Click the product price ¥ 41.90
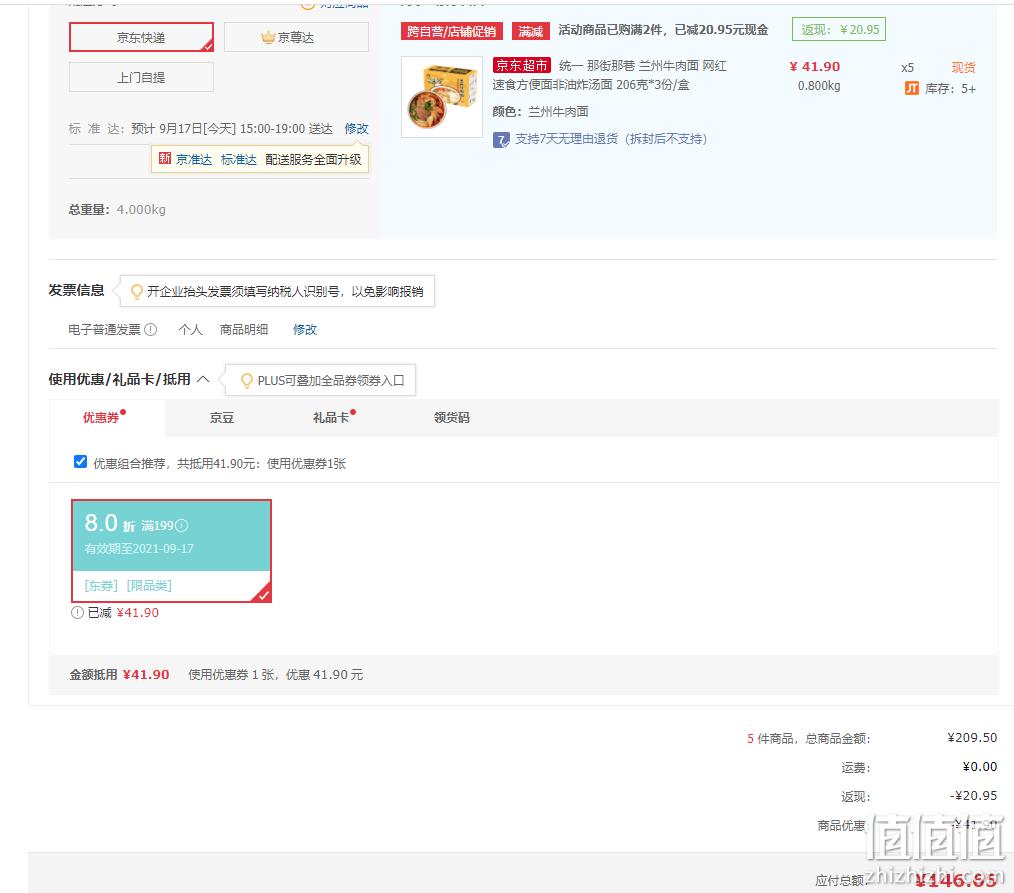1014x893 pixels. click(814, 67)
